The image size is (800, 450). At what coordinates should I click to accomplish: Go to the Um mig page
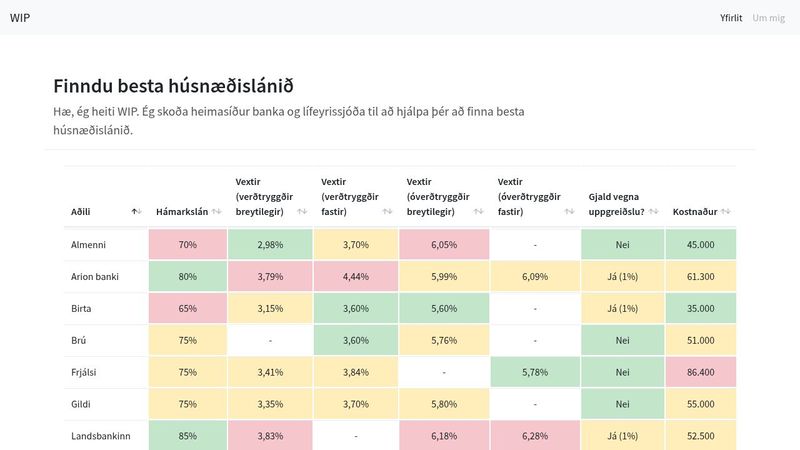click(768, 18)
